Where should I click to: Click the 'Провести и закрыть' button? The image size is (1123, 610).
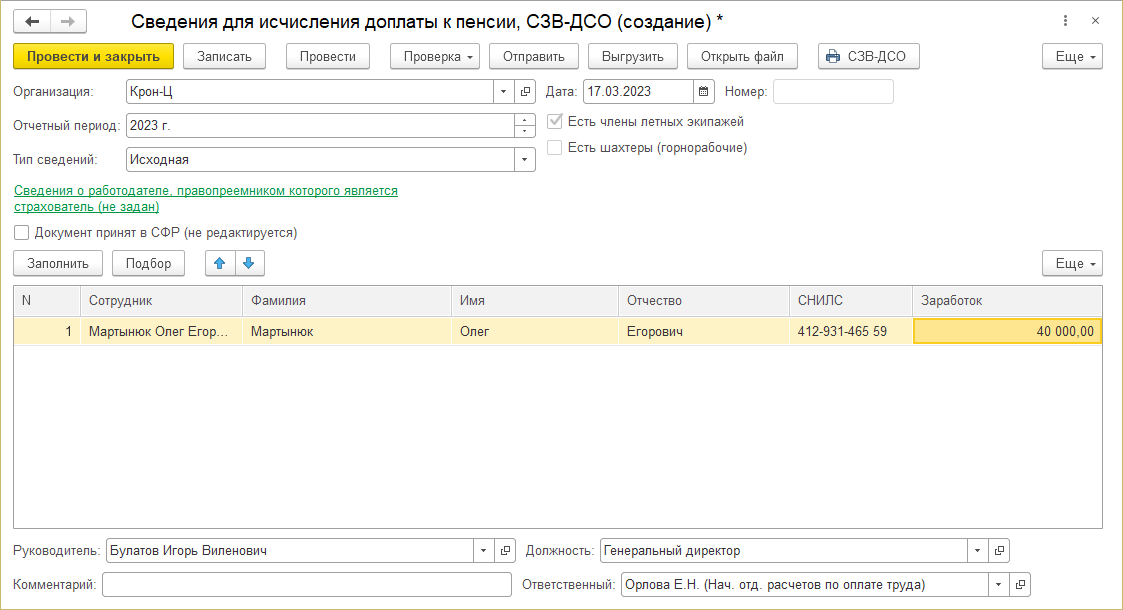click(x=94, y=57)
